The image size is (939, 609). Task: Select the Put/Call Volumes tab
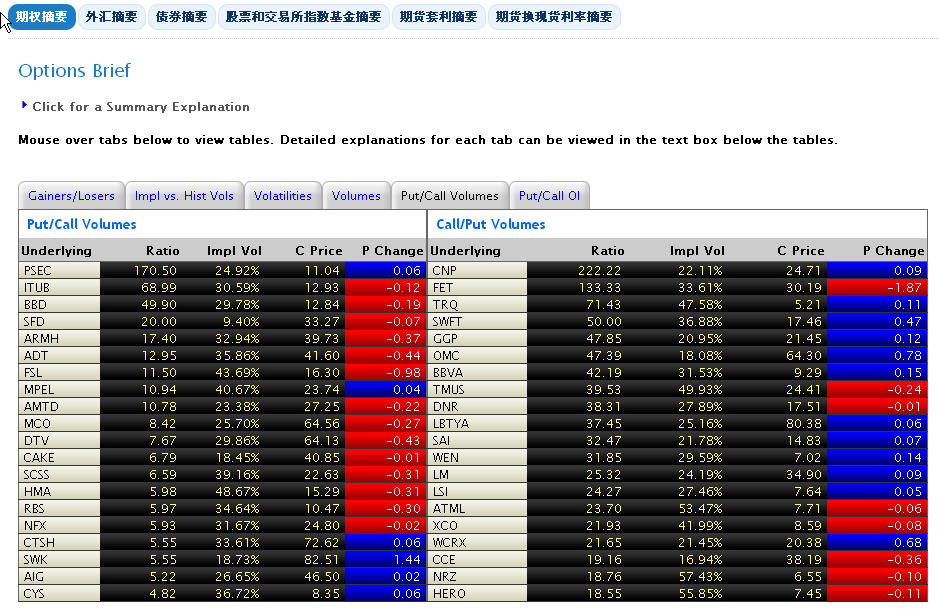point(450,196)
